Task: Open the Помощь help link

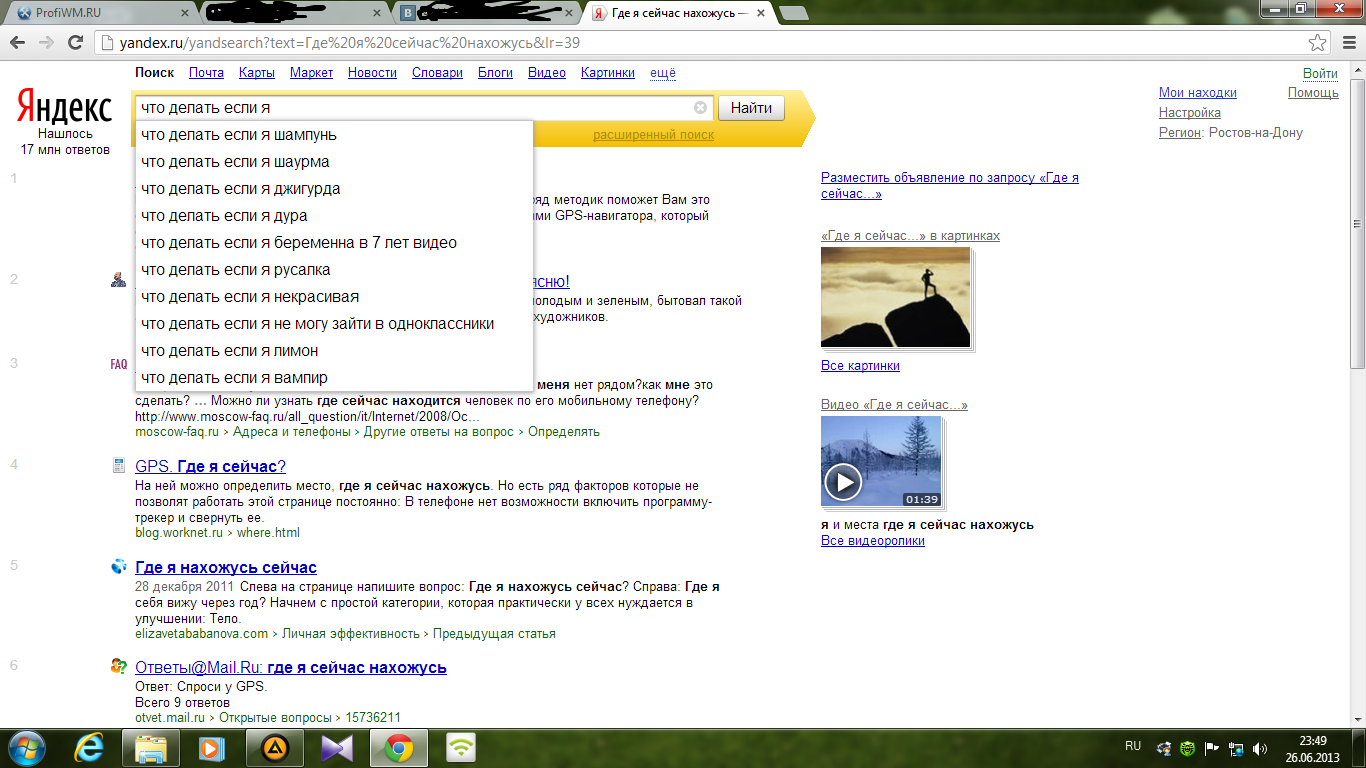Action: coord(1313,93)
